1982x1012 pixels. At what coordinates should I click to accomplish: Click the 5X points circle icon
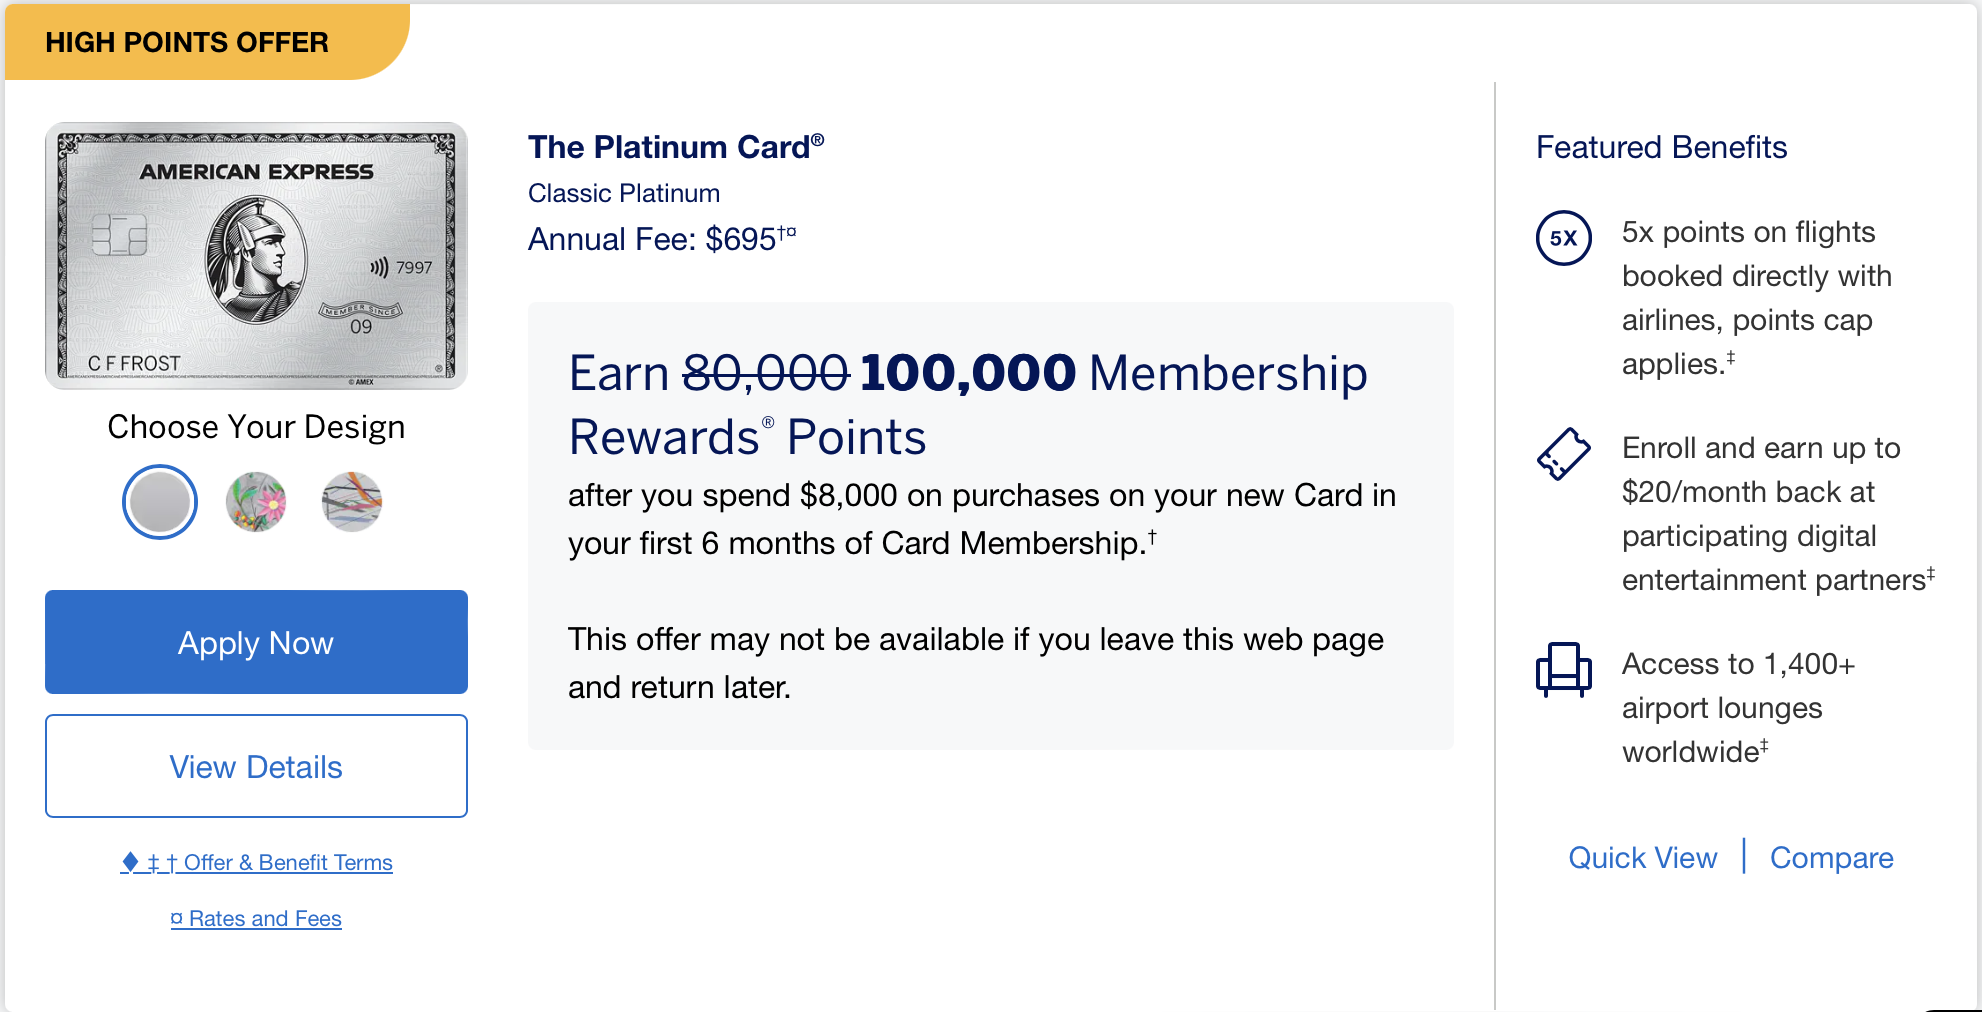(1564, 238)
